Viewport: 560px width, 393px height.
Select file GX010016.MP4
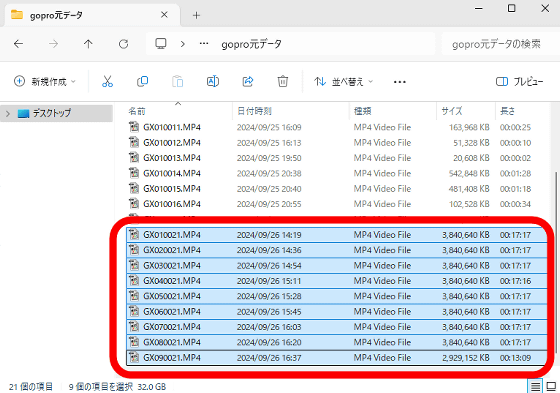(336, 204)
